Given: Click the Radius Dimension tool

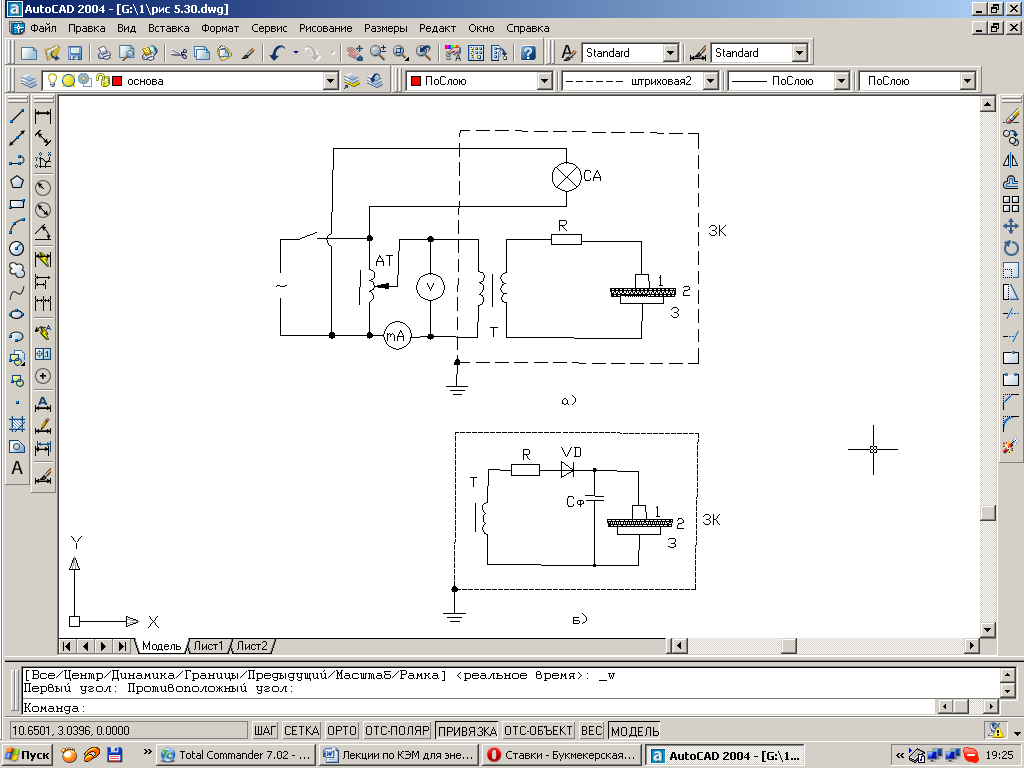Looking at the screenshot, I should (x=42, y=188).
